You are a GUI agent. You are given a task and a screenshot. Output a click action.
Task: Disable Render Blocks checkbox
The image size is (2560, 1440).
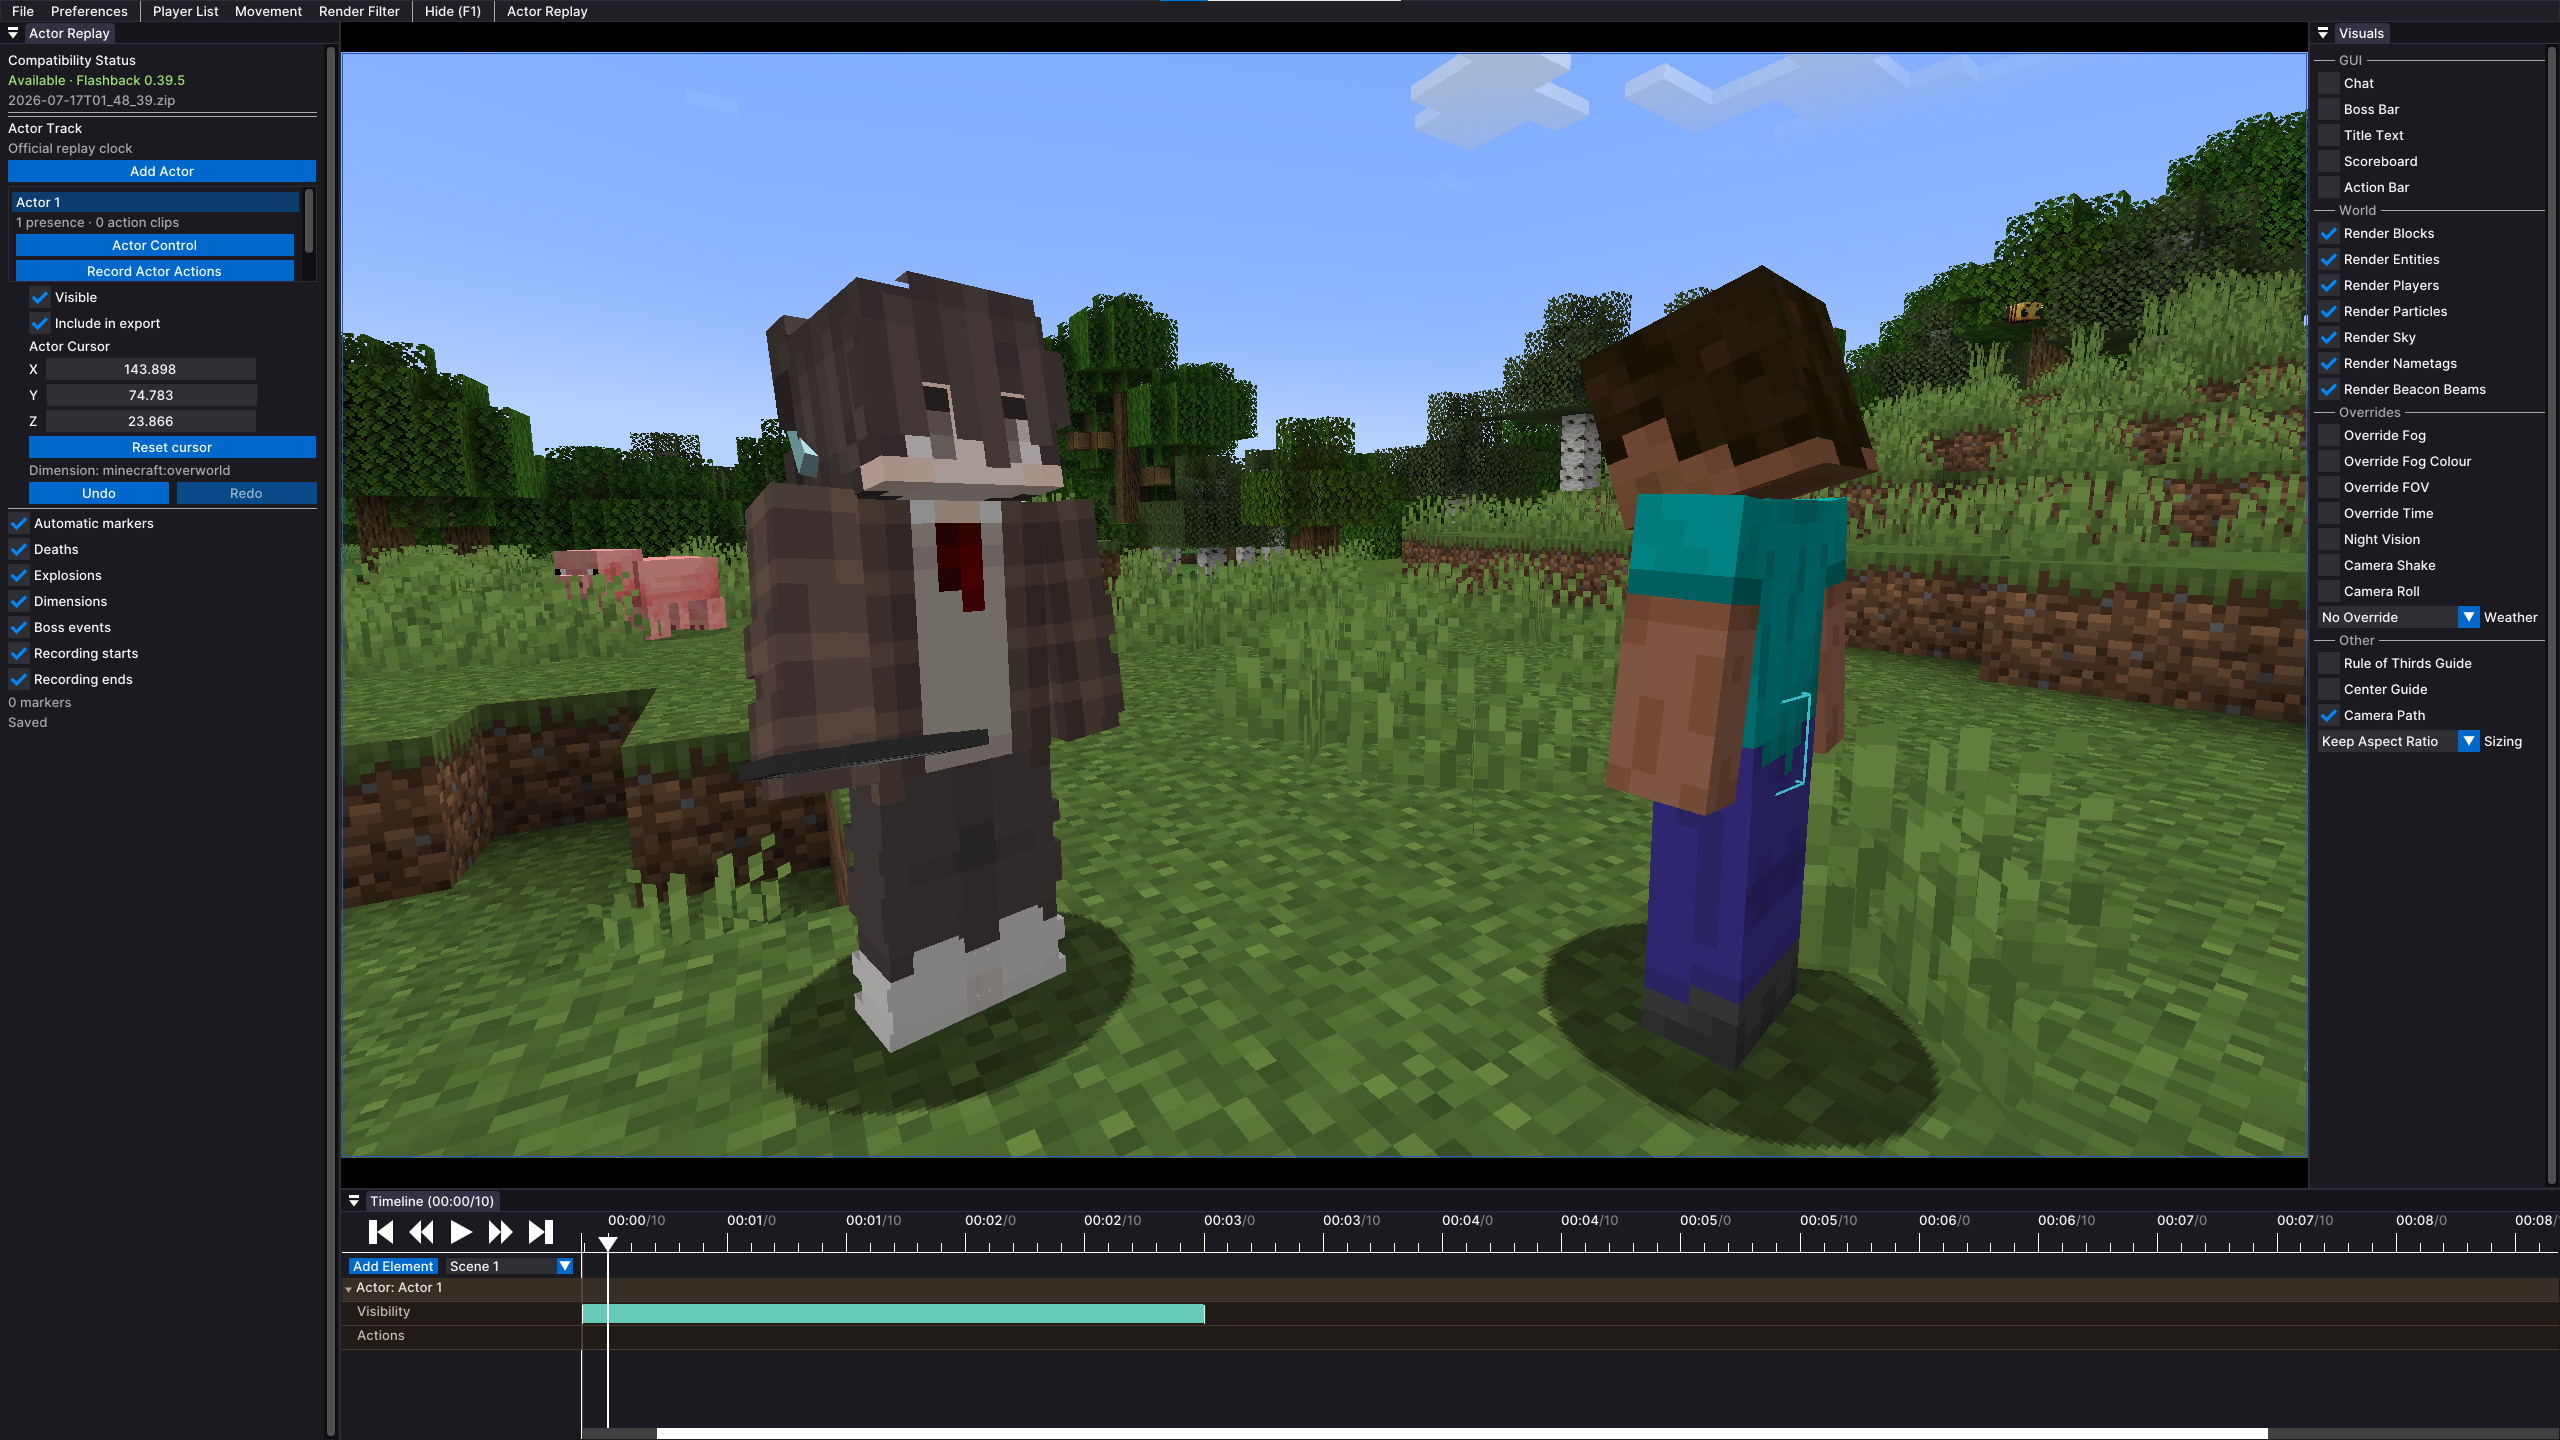pyautogui.click(x=2329, y=233)
